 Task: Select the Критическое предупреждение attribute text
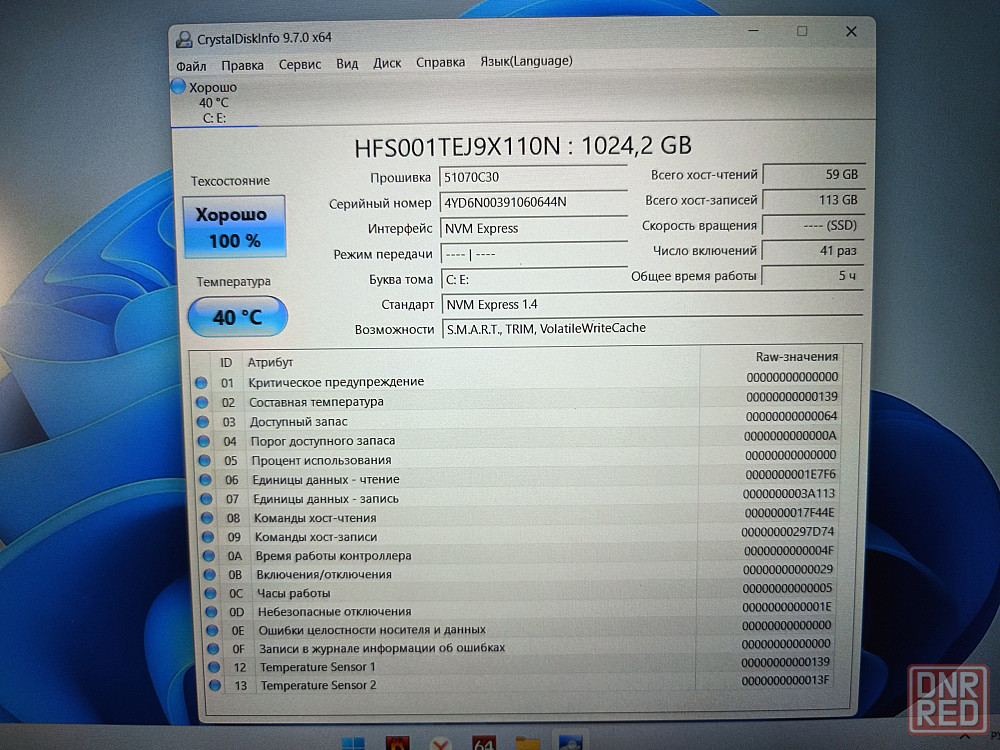[336, 382]
